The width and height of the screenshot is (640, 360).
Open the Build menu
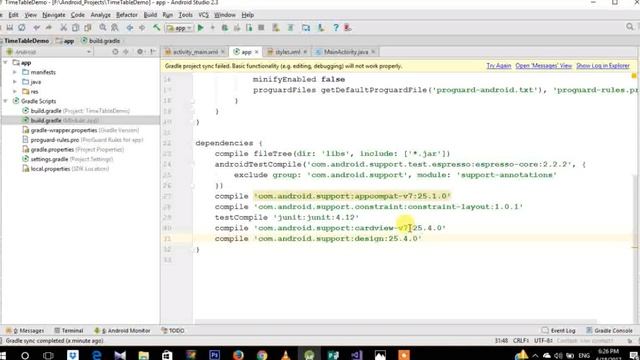pos(150,15)
